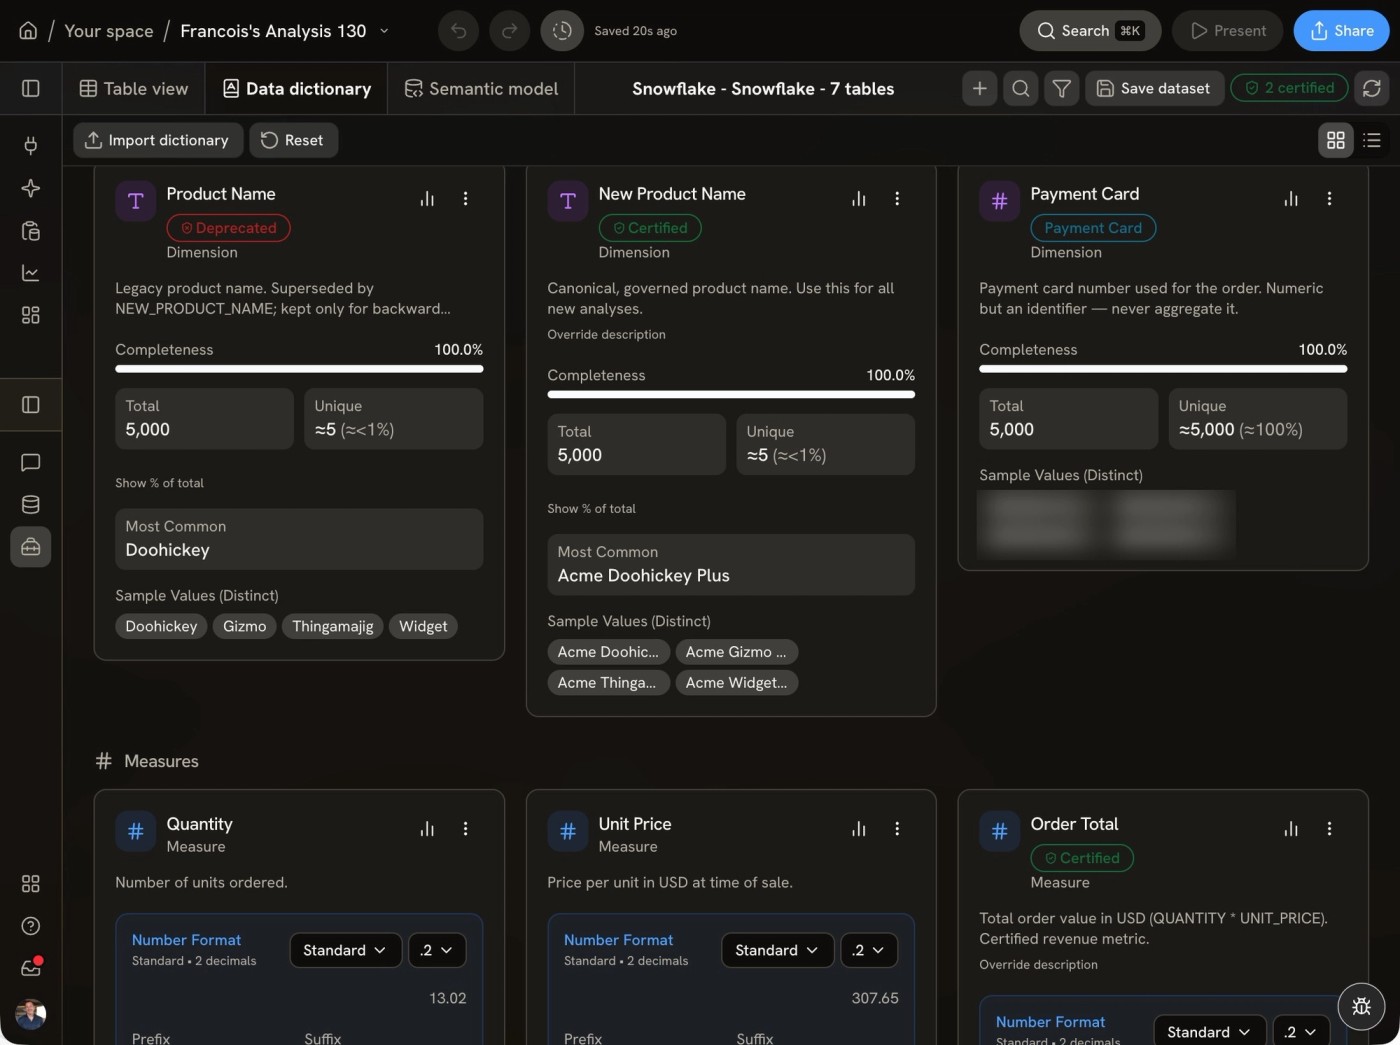
Task: Click Product Name completeness progress bar
Action: pyautogui.click(x=299, y=369)
